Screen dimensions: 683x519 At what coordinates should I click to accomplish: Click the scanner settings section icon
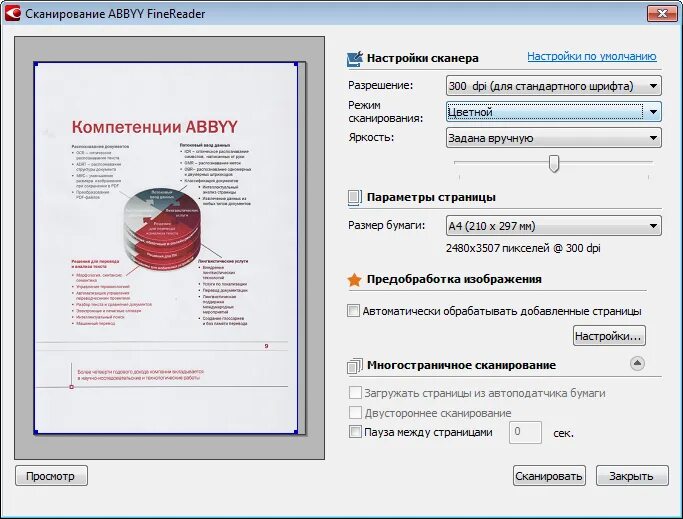click(x=355, y=59)
